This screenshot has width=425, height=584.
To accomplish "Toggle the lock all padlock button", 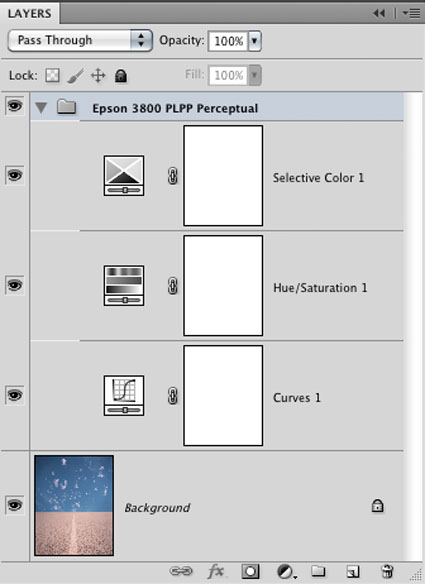I will pos(121,76).
